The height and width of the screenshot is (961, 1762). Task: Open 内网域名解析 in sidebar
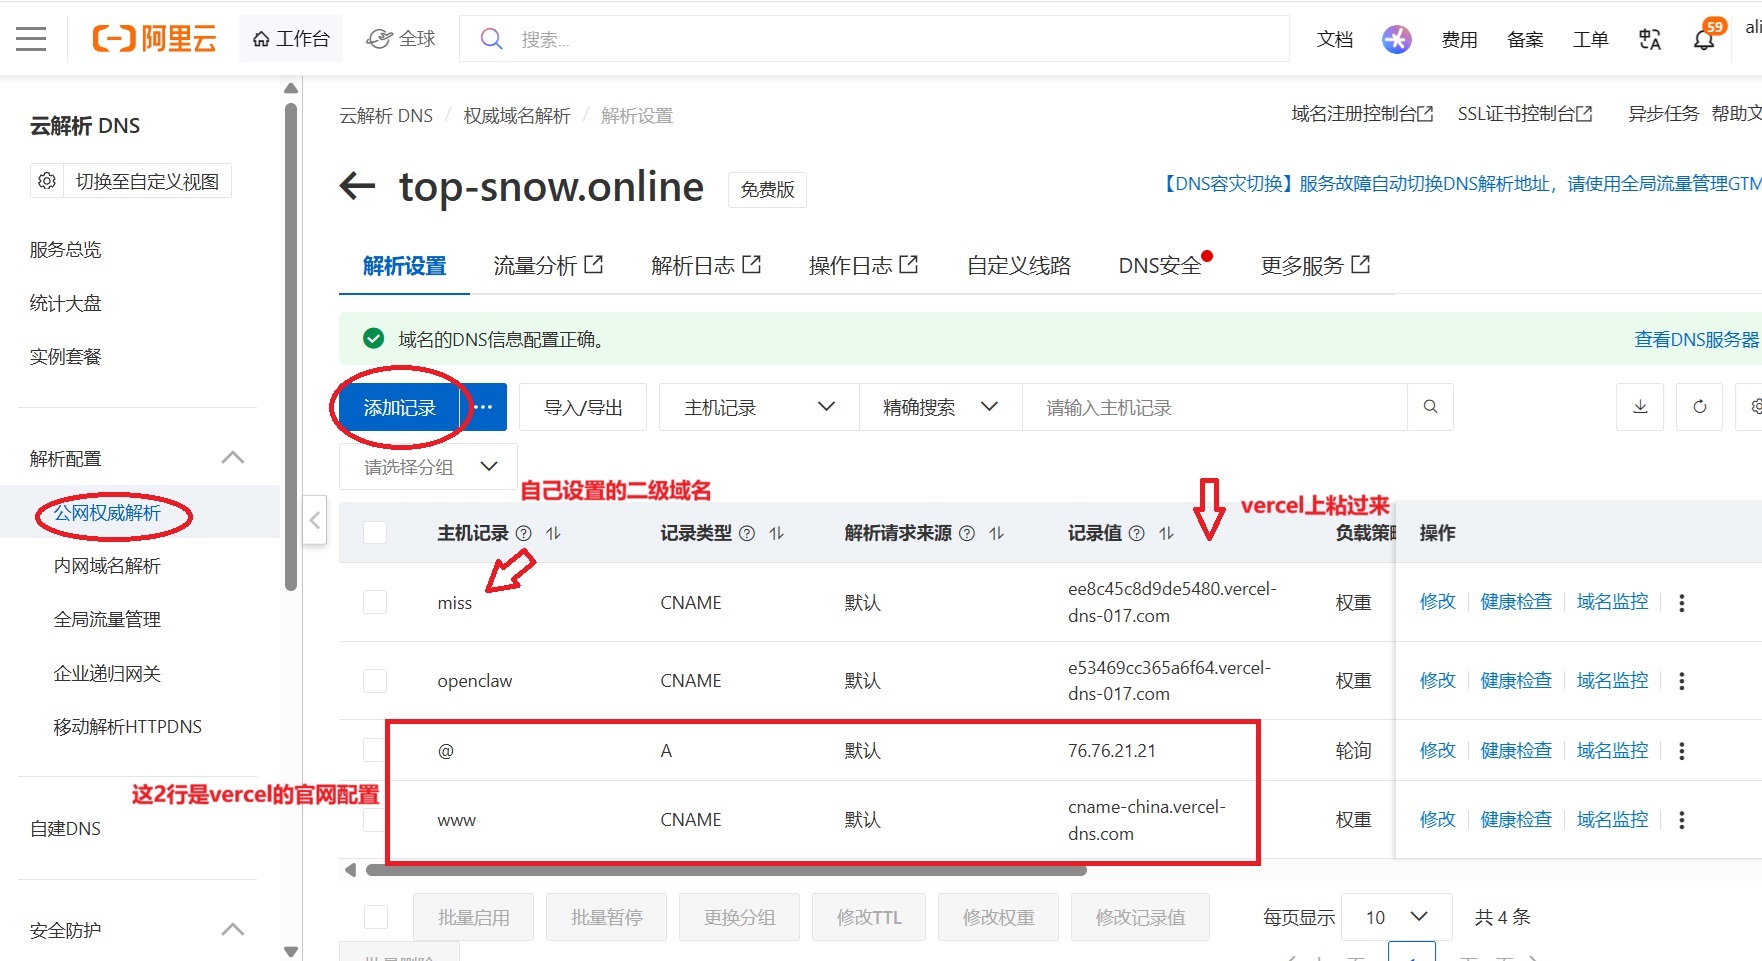(x=107, y=566)
